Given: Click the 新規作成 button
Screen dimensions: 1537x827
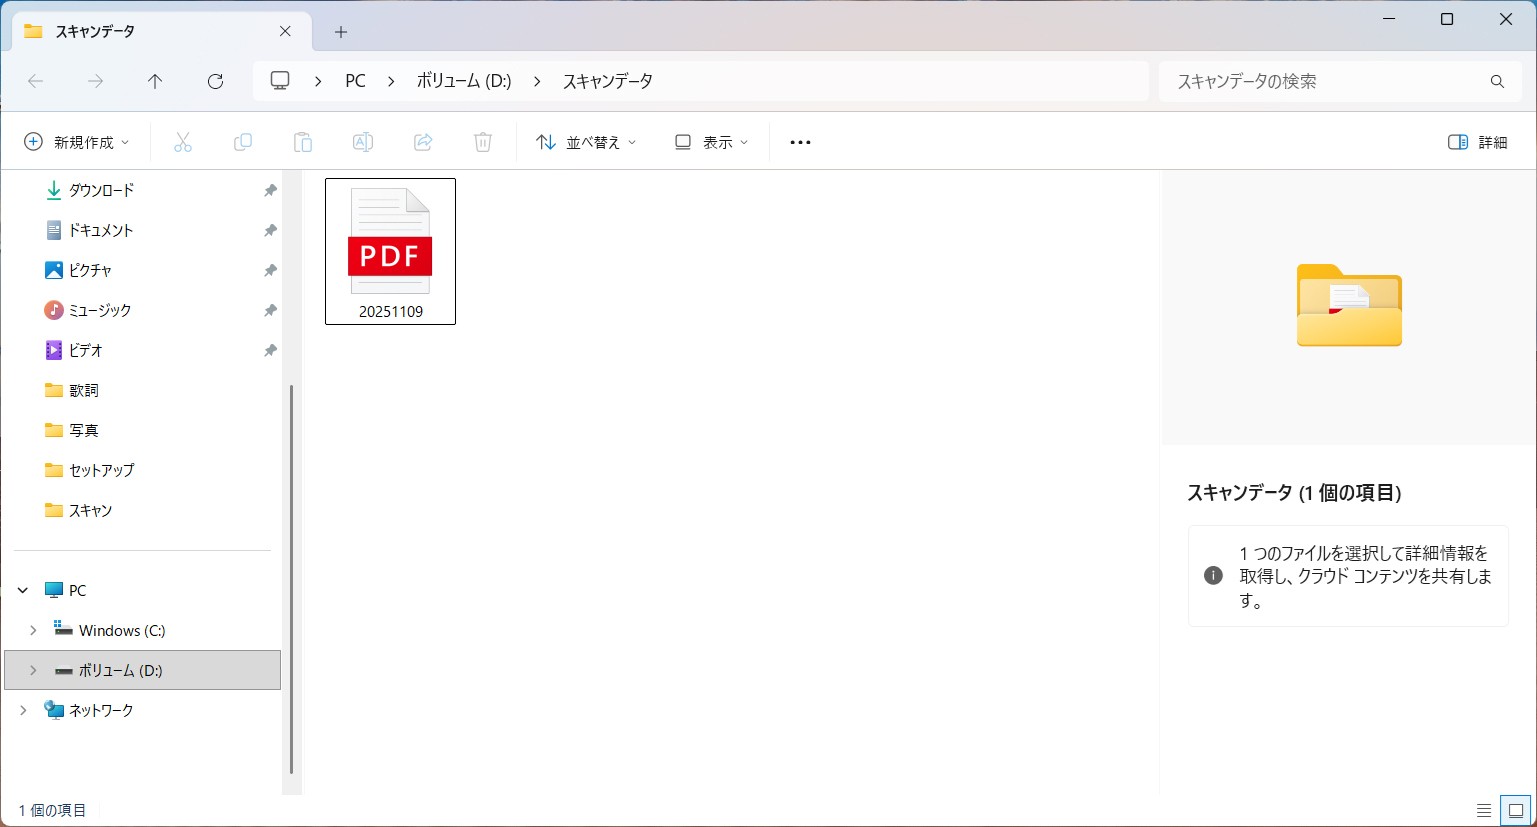Looking at the screenshot, I should [76, 141].
